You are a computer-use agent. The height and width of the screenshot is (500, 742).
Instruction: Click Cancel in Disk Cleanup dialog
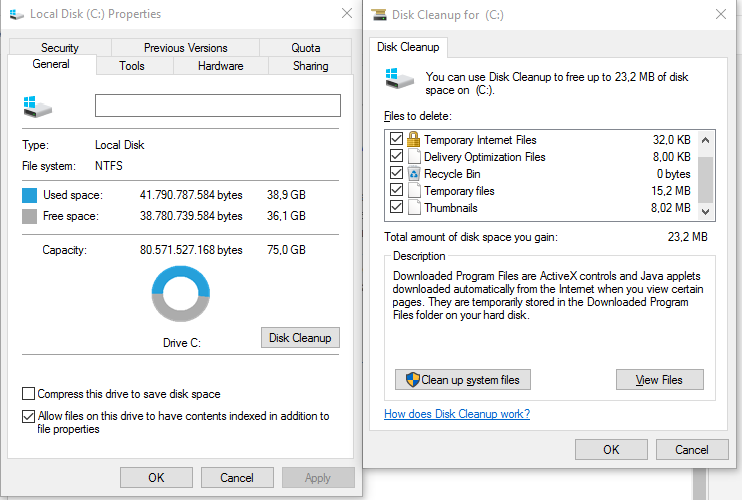pos(692,449)
